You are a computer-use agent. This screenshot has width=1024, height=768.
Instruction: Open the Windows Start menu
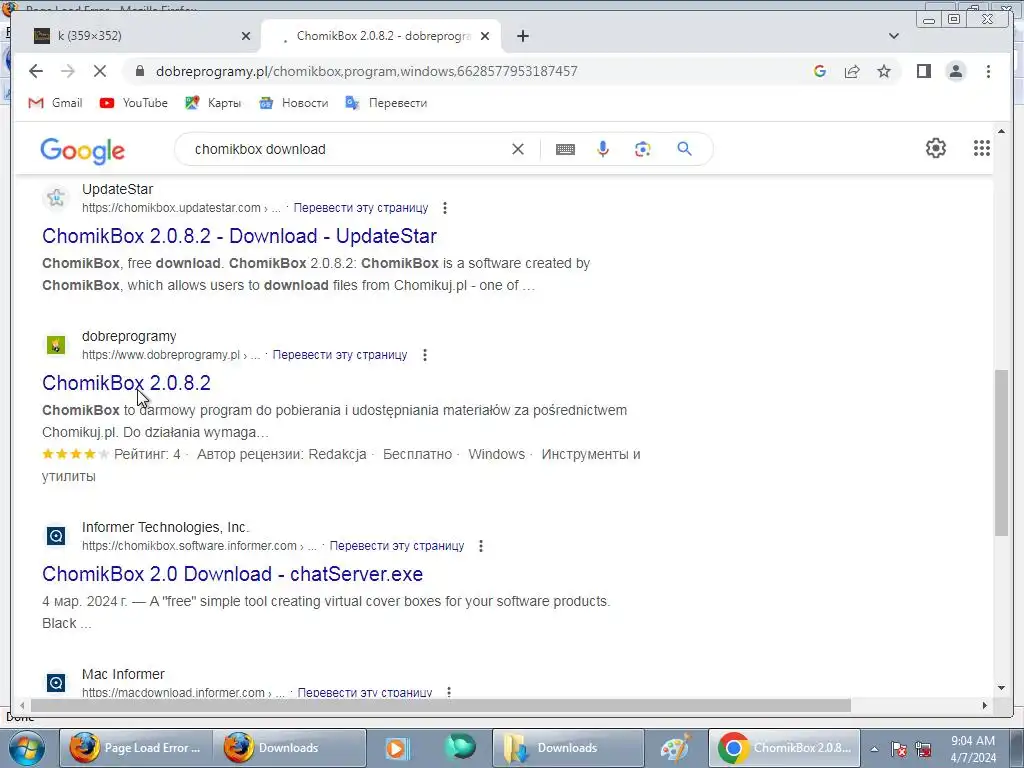coord(26,748)
